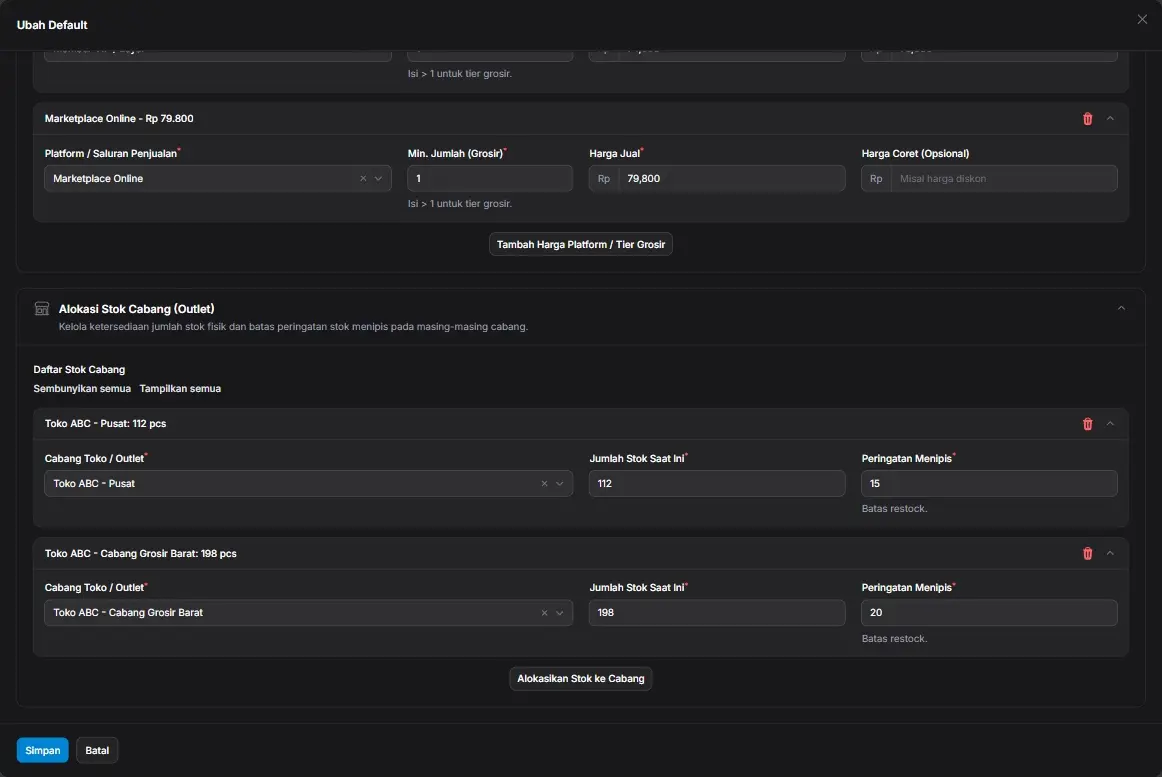Collapse the Cabang Grosir Barat: 198 pcs panel
This screenshot has width=1162, height=777.
click(1110, 554)
